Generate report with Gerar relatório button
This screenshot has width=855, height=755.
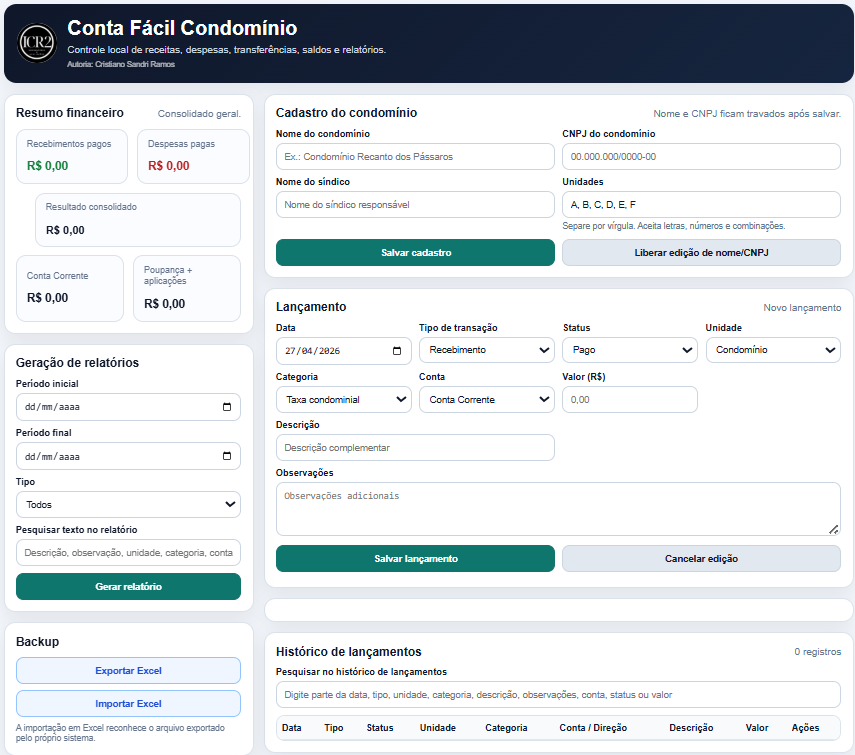pyautogui.click(x=128, y=587)
